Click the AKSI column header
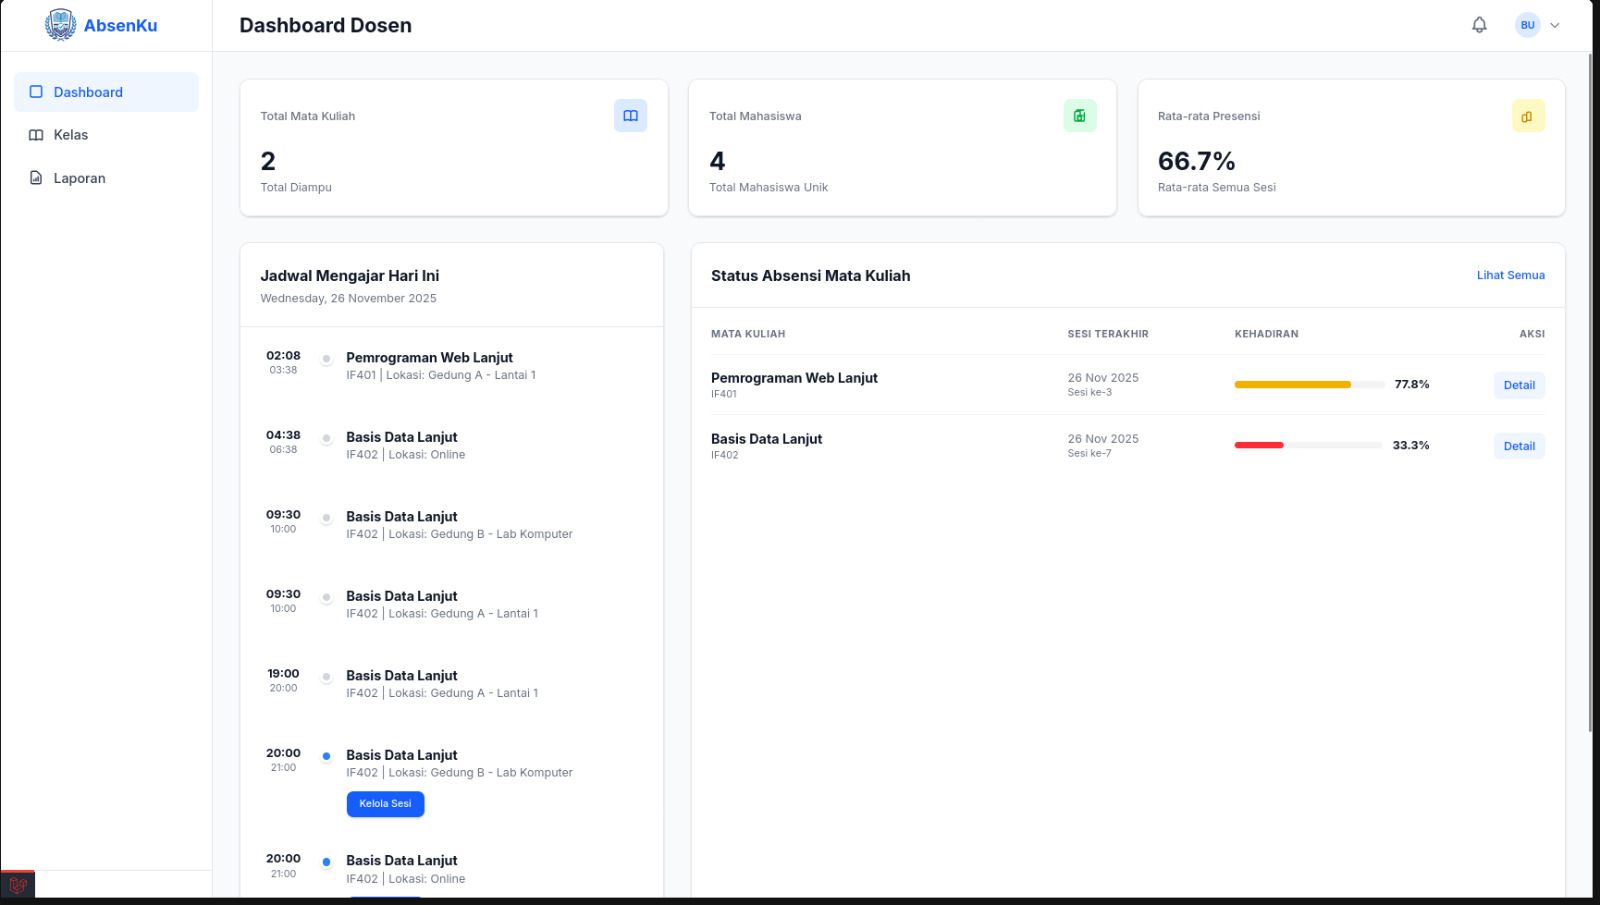Viewport: 1600px width, 905px height. [x=1532, y=334]
